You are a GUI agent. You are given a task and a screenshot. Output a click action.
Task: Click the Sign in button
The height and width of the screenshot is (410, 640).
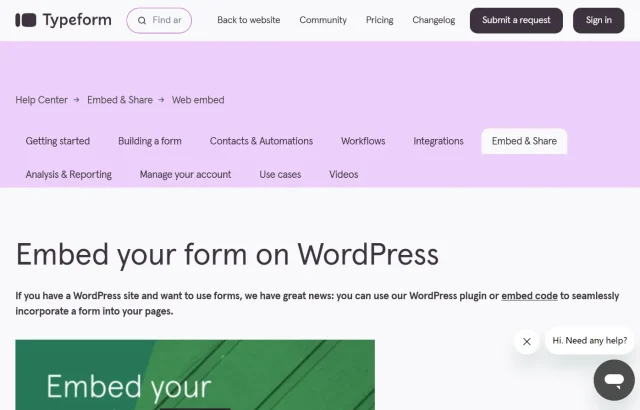pos(599,20)
